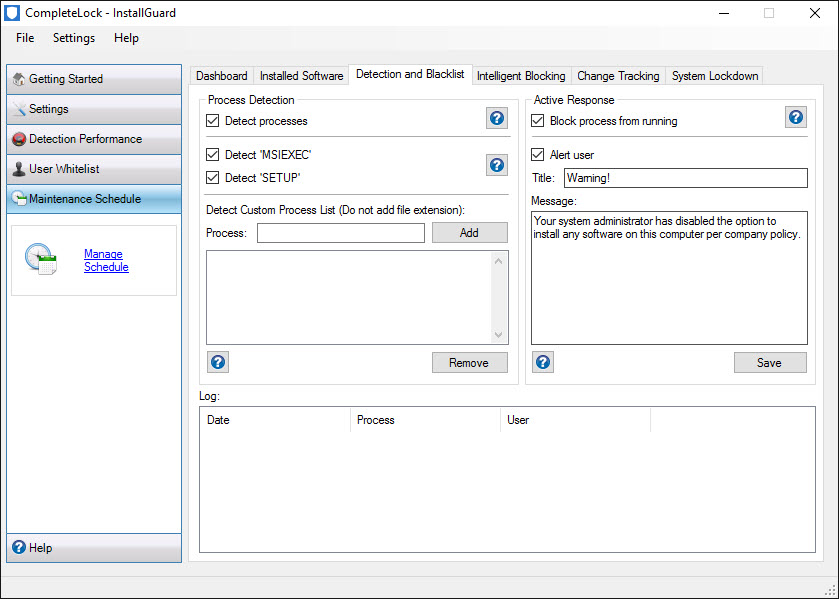The image size is (839, 599).
Task: Click the Save button in Active Response
Action: [769, 362]
